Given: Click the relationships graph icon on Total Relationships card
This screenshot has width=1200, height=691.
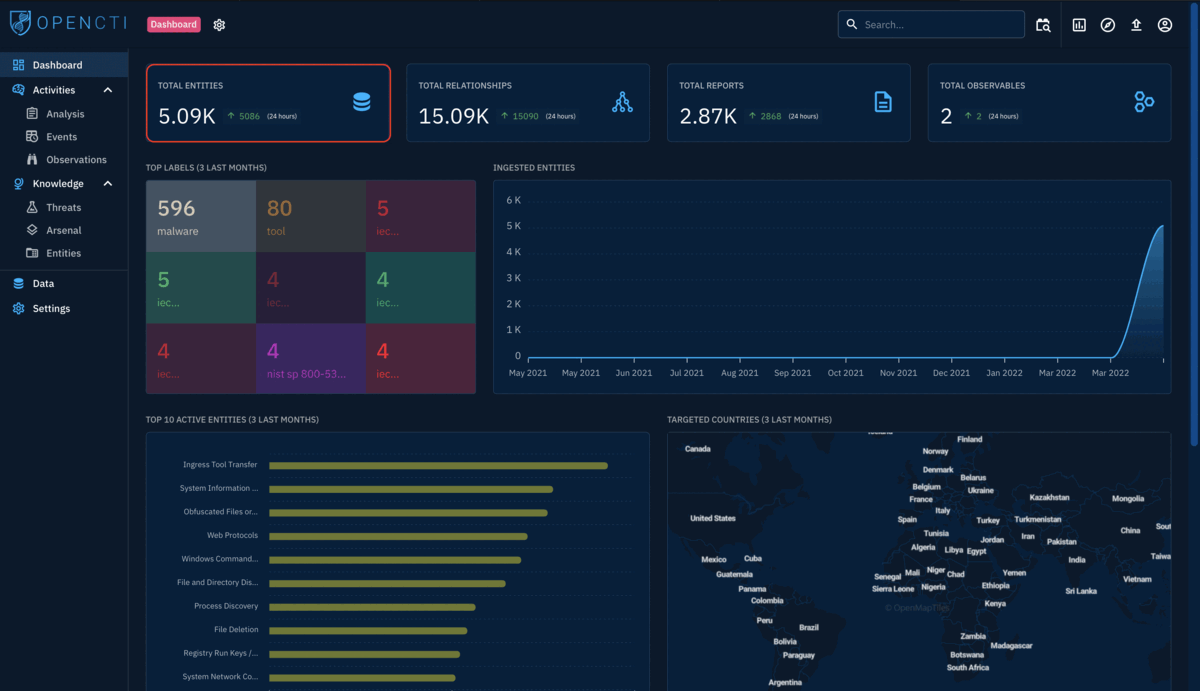Looking at the screenshot, I should tap(622, 101).
